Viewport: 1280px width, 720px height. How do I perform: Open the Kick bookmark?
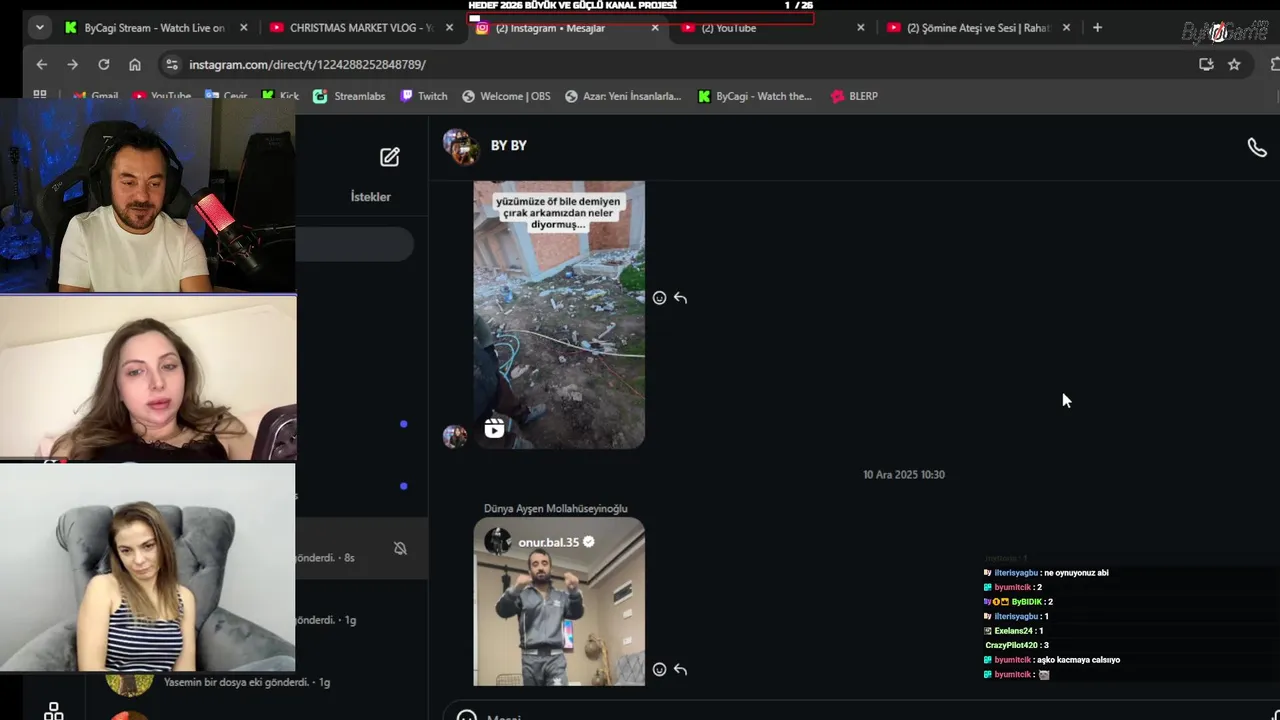coord(279,96)
